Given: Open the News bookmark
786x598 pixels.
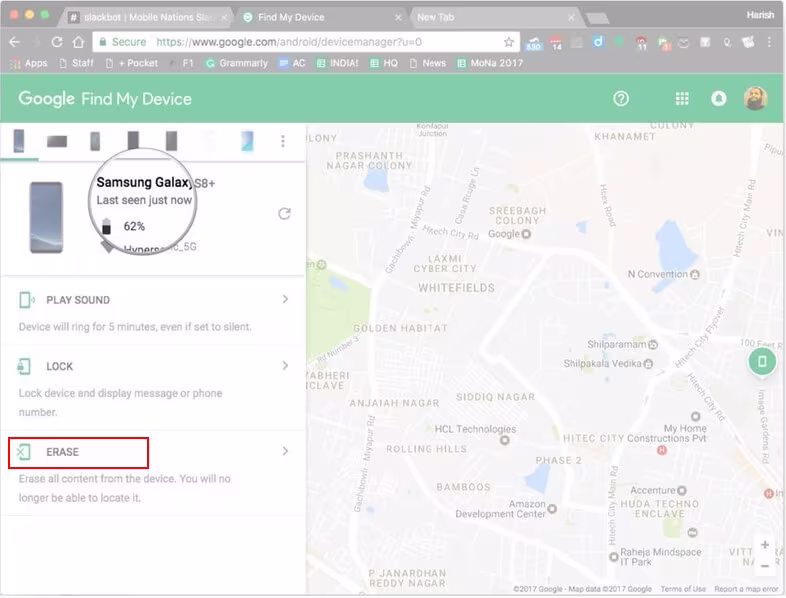Looking at the screenshot, I should point(428,63).
